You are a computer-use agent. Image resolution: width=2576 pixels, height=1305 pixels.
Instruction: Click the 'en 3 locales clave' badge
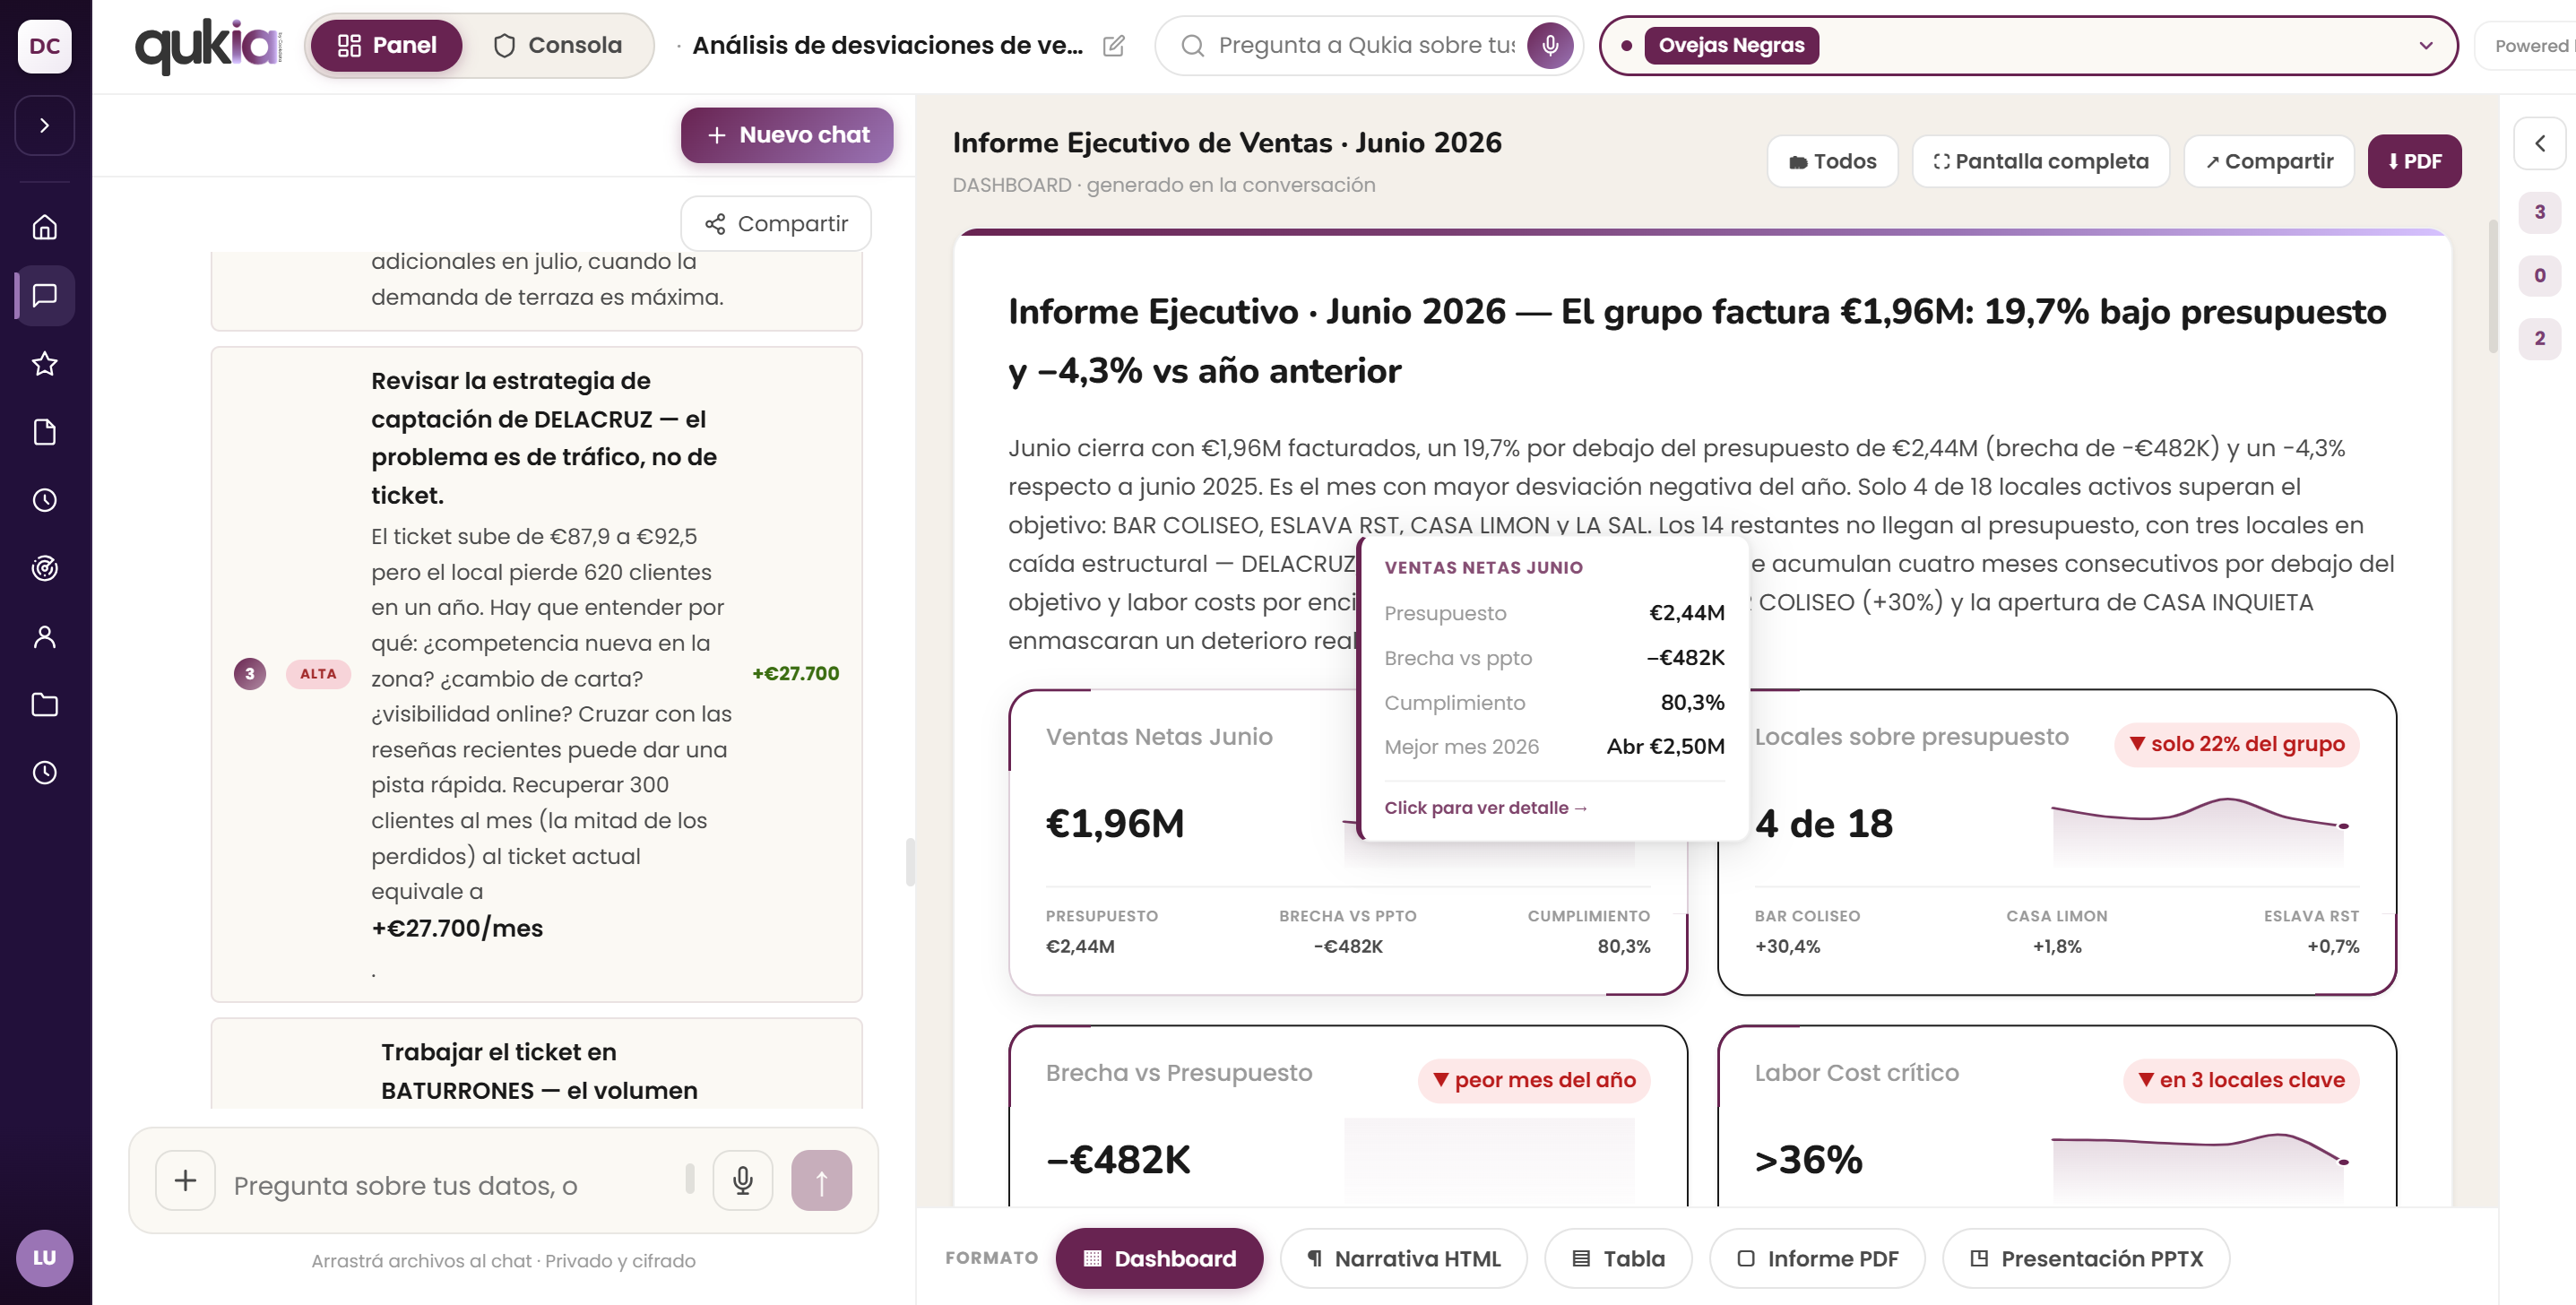click(2241, 1080)
